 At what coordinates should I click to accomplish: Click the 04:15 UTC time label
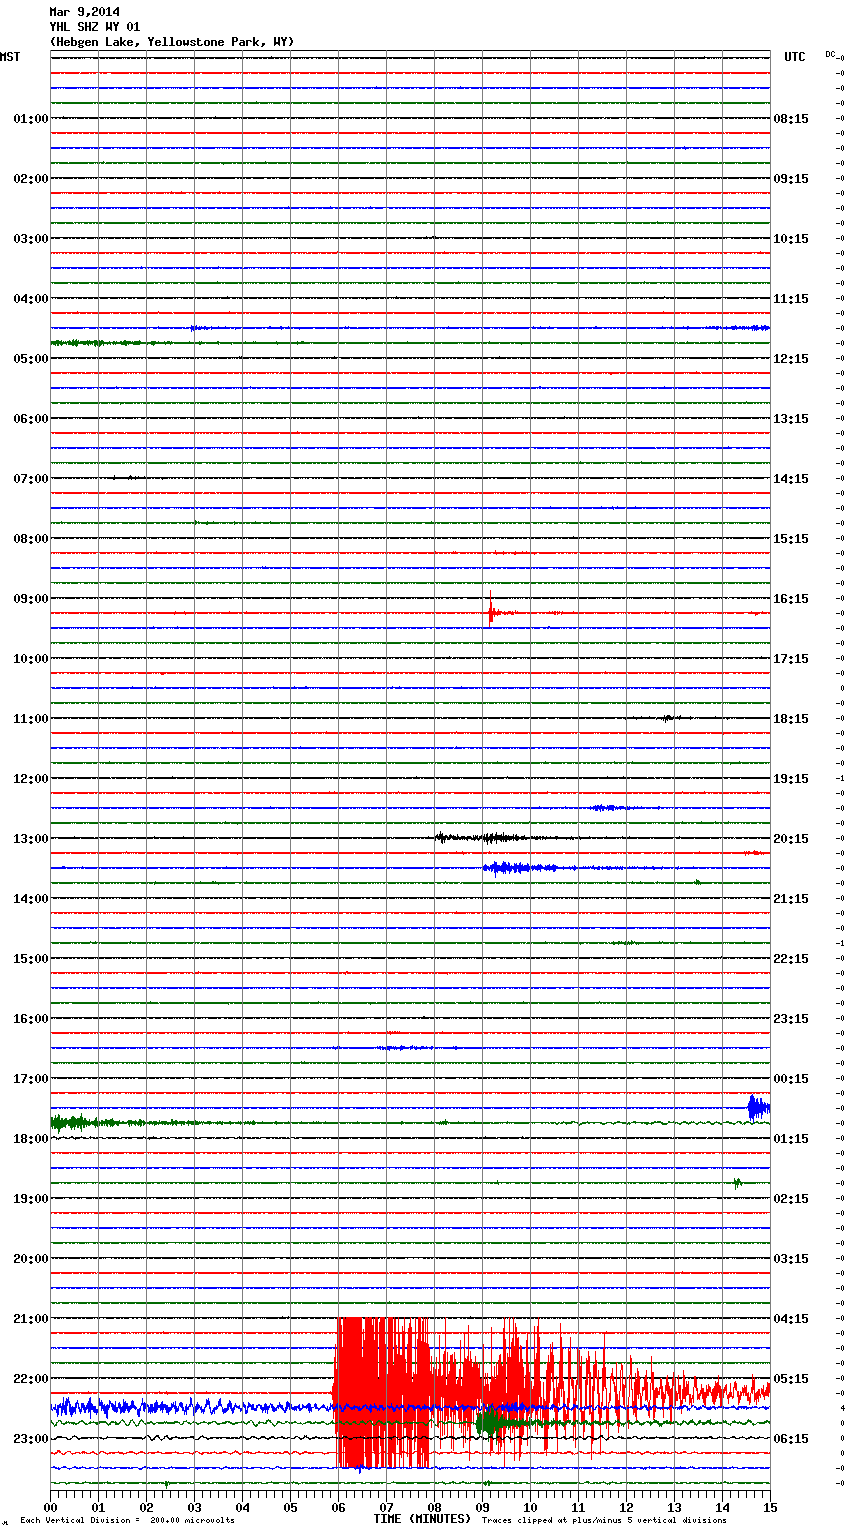(x=791, y=1319)
